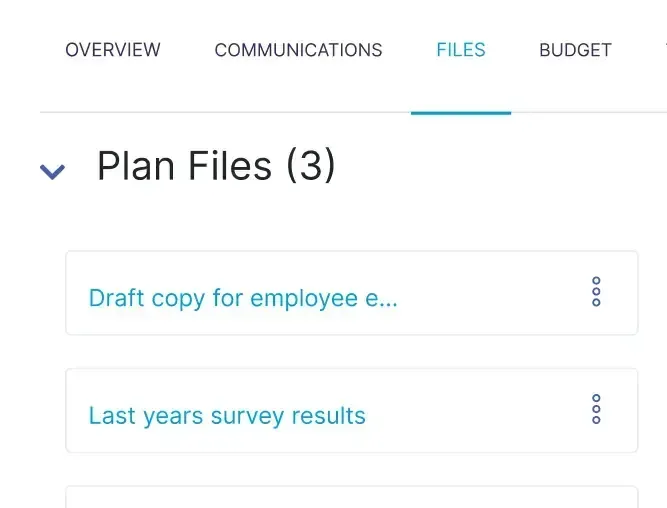Open the Communications tab

click(x=298, y=50)
